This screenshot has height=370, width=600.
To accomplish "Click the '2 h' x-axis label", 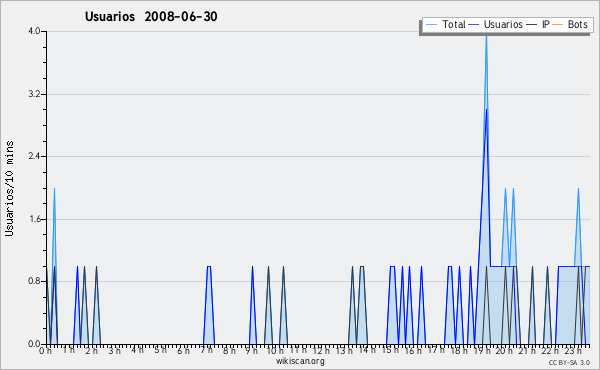I will coord(91,351).
